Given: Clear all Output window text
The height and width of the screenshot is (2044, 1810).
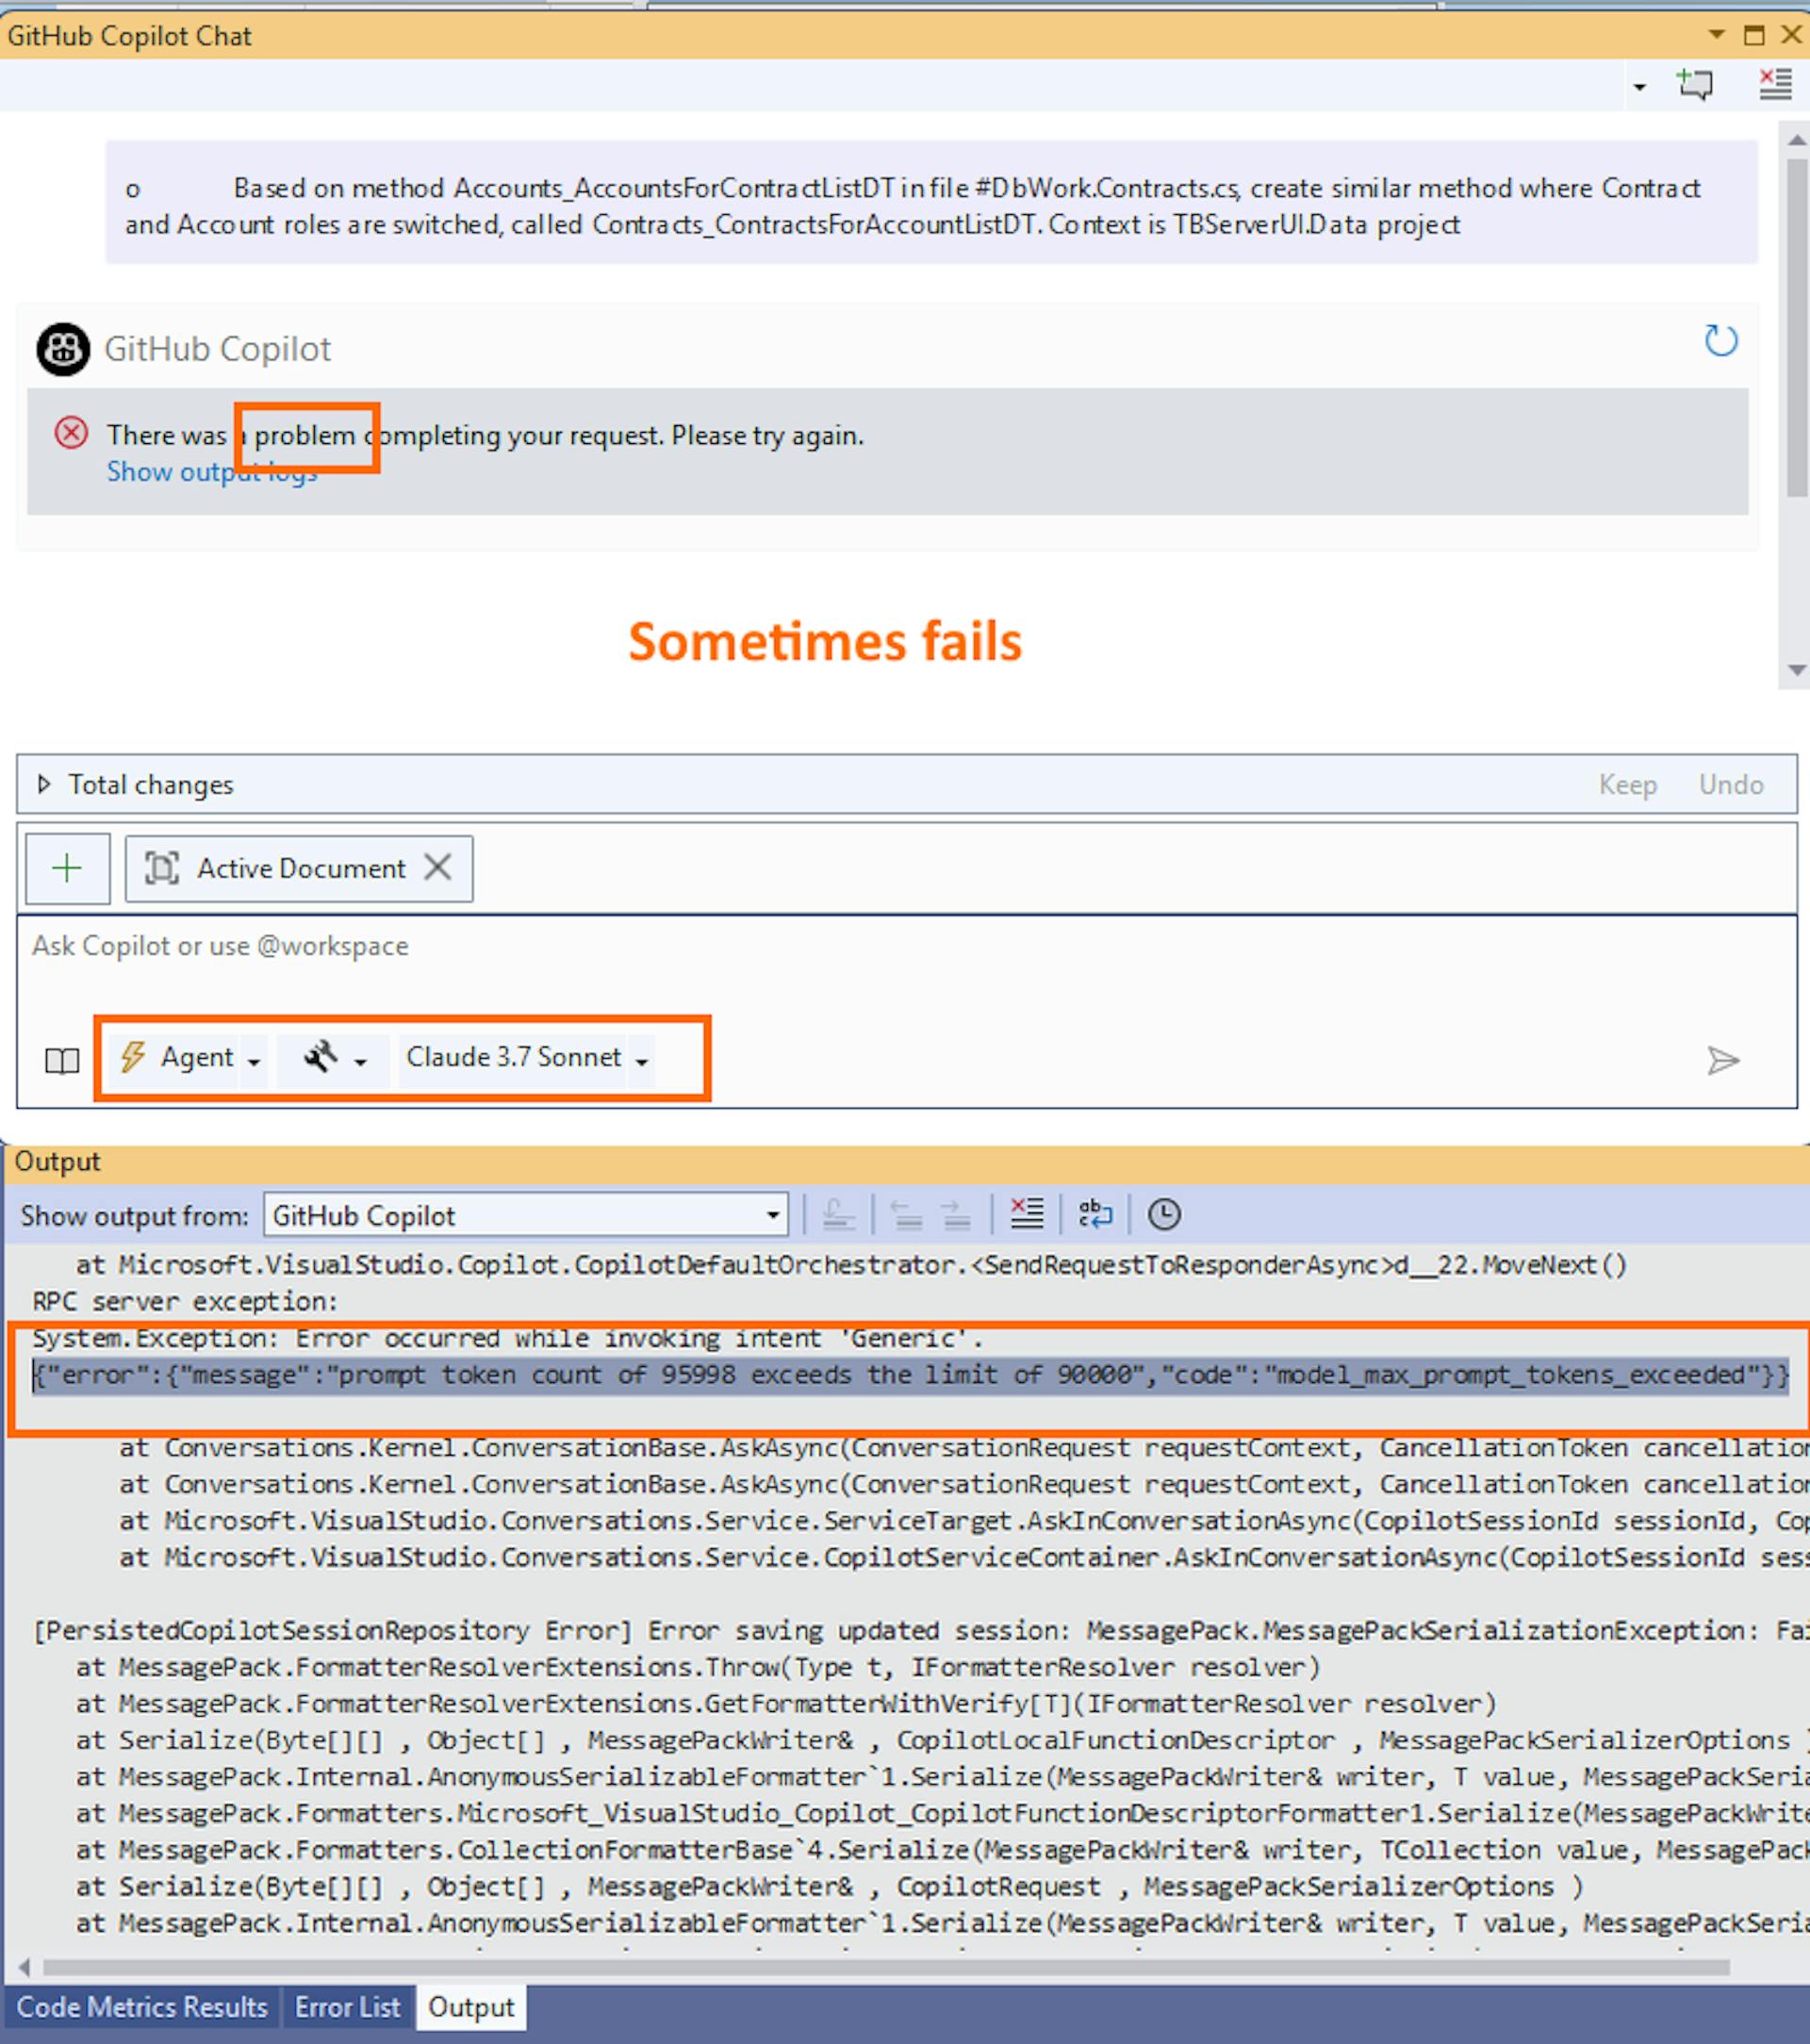Looking at the screenshot, I should [x=1026, y=1214].
